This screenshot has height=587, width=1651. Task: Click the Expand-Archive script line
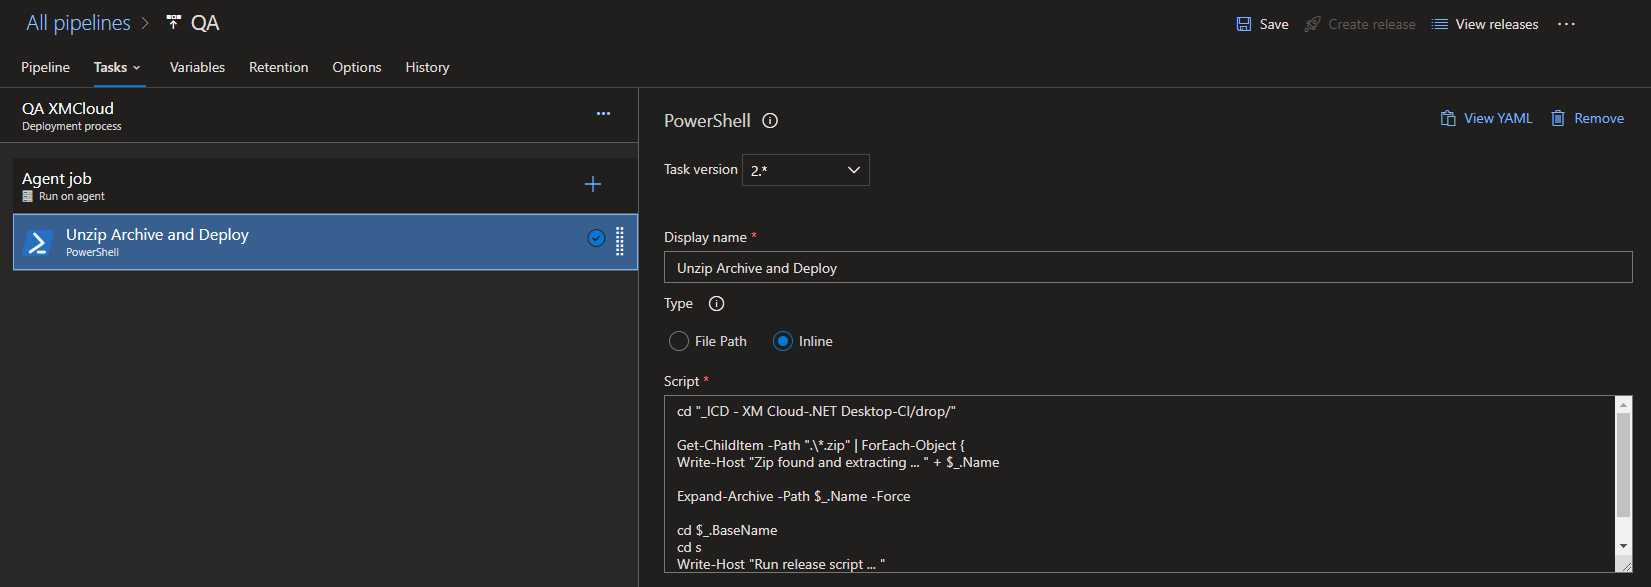793,496
